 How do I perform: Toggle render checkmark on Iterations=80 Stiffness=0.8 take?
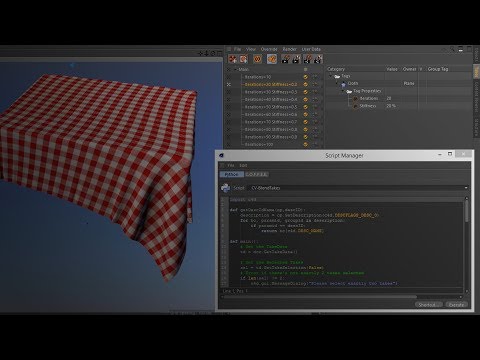coord(305,130)
